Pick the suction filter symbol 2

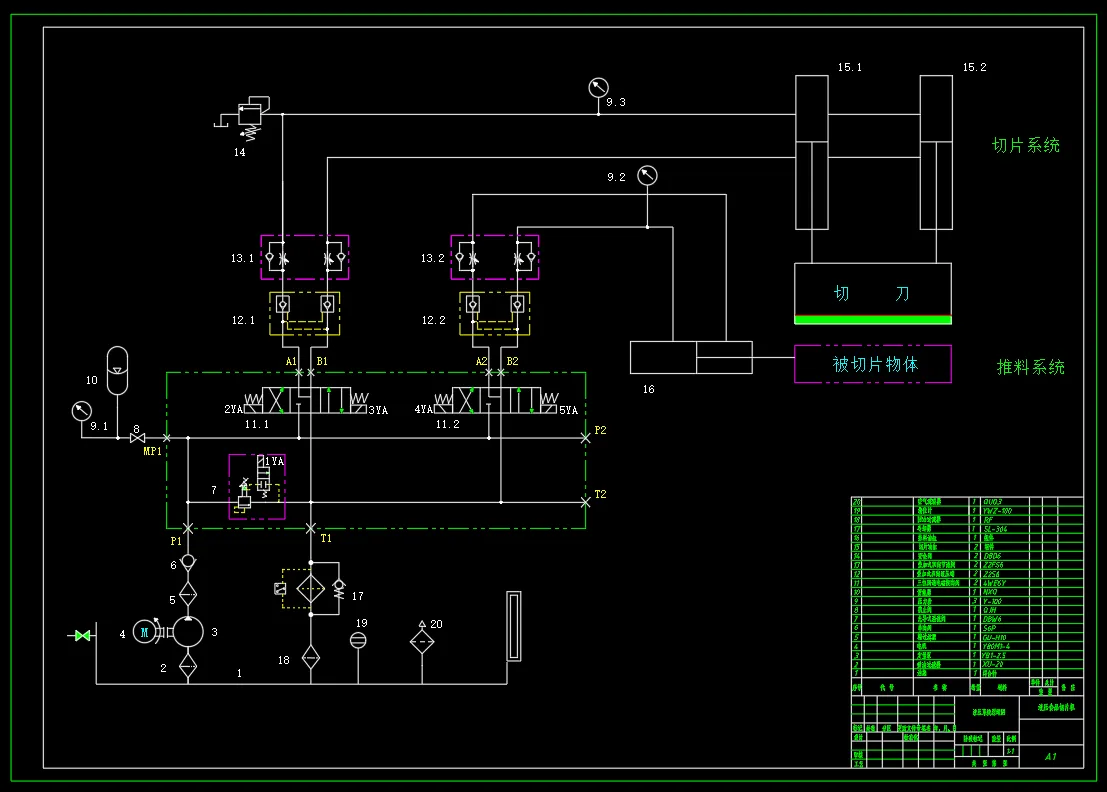(188, 665)
